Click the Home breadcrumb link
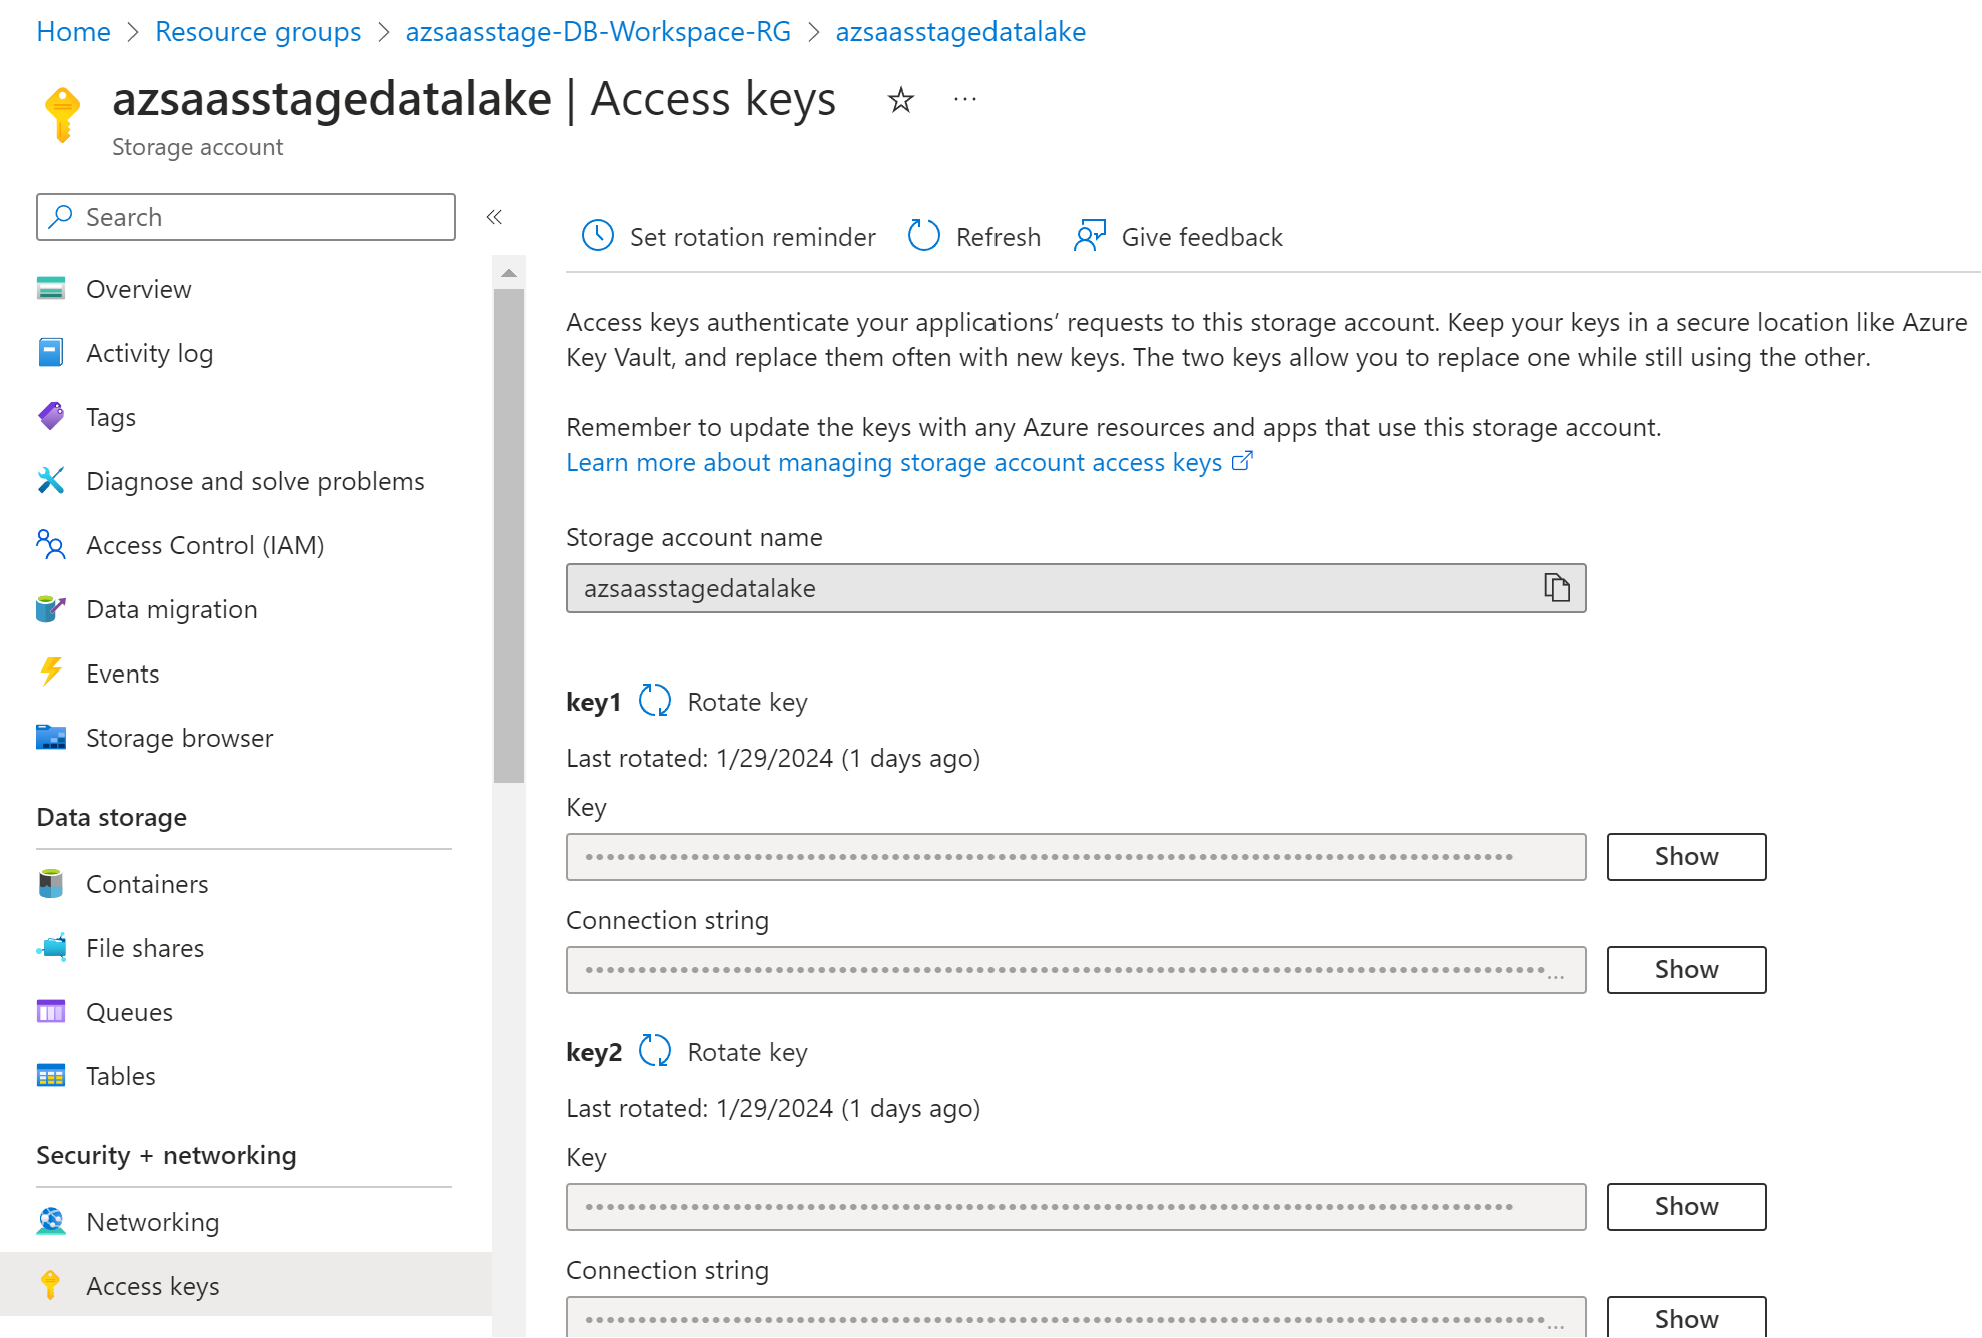 click(73, 32)
